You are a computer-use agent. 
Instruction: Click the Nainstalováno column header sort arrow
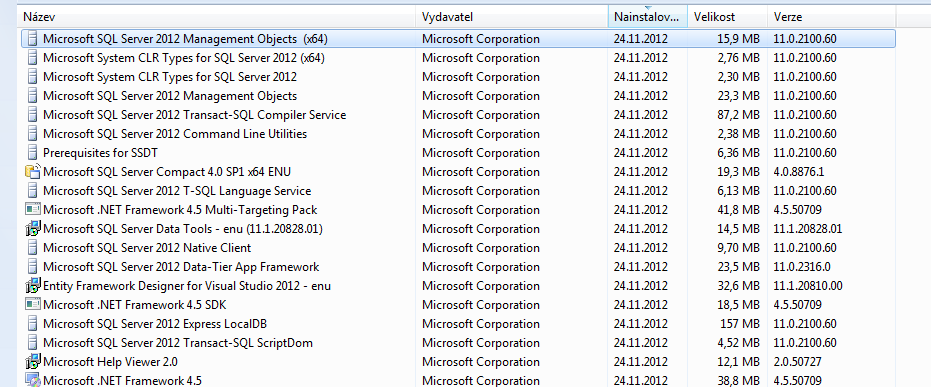[648, 8]
